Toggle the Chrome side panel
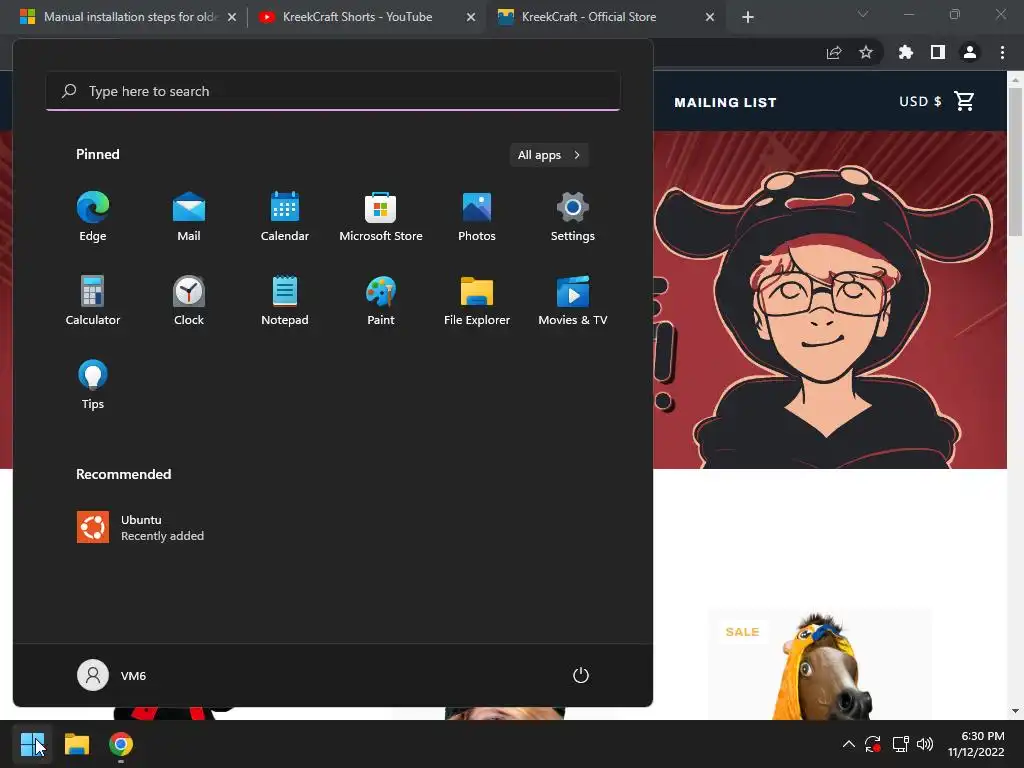The image size is (1024, 768). click(x=938, y=52)
